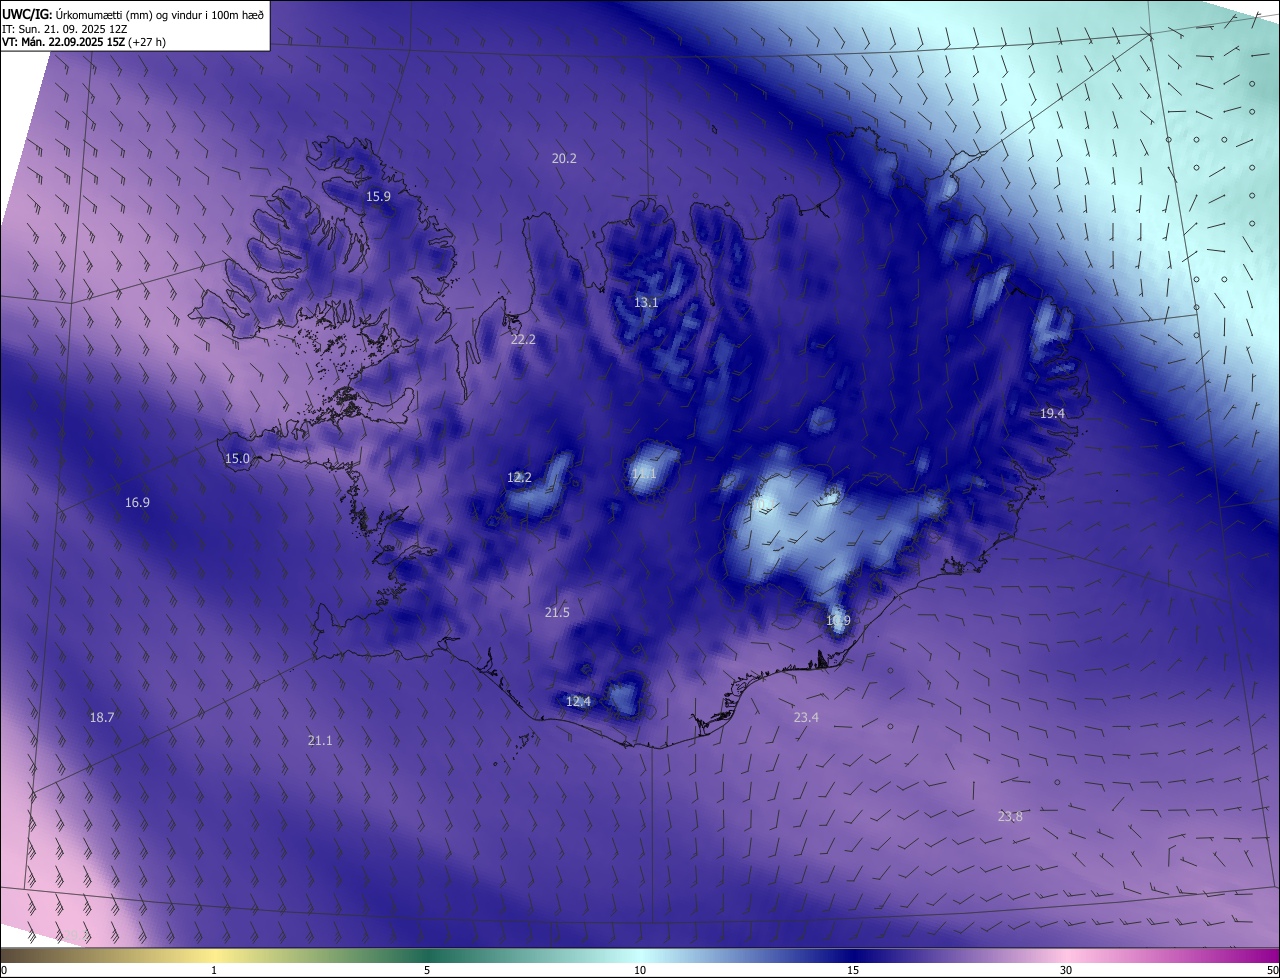This screenshot has width=1280, height=978.
Task: Click the 22.2 value label
Action: (523, 339)
